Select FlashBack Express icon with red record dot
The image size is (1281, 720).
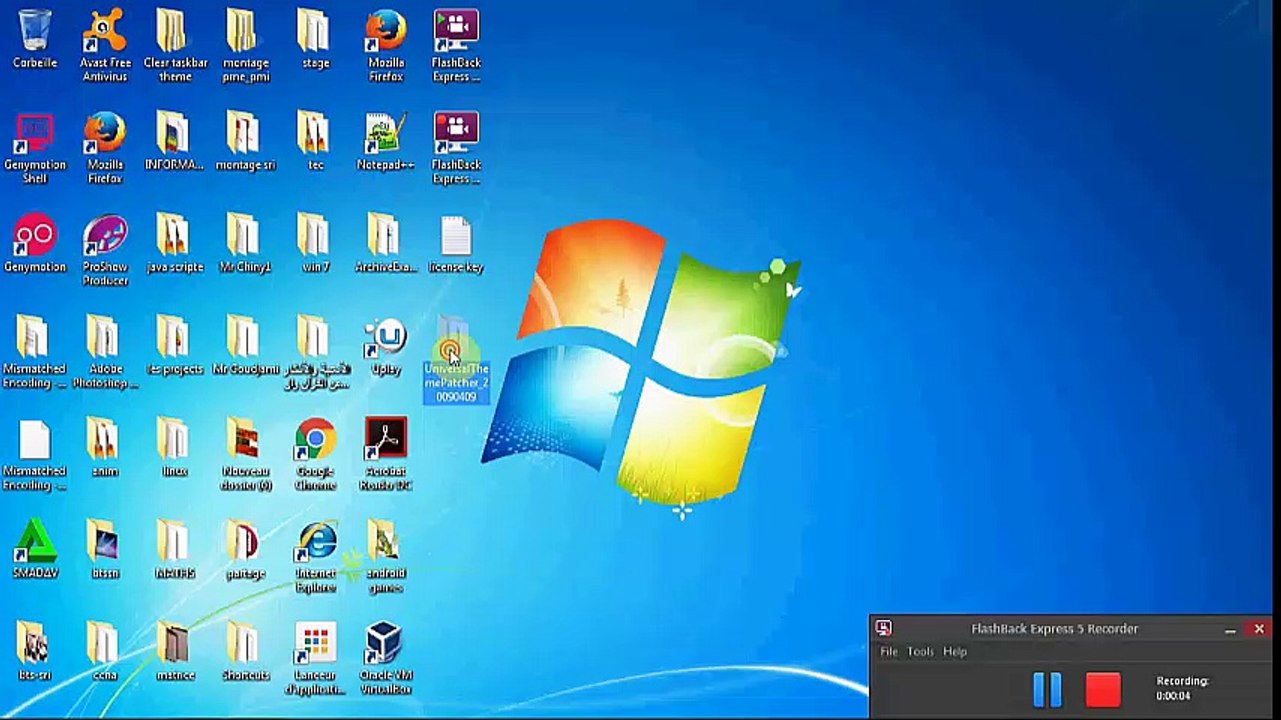[456, 147]
